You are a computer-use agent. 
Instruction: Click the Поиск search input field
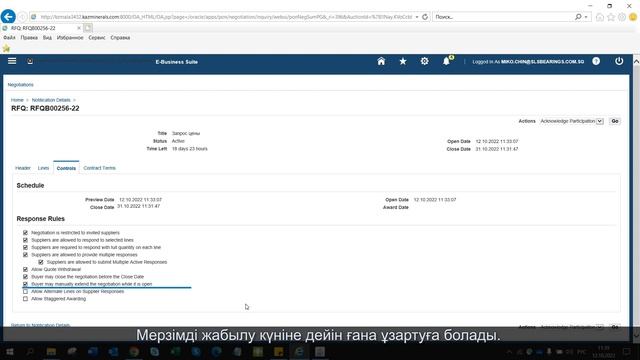504,17
